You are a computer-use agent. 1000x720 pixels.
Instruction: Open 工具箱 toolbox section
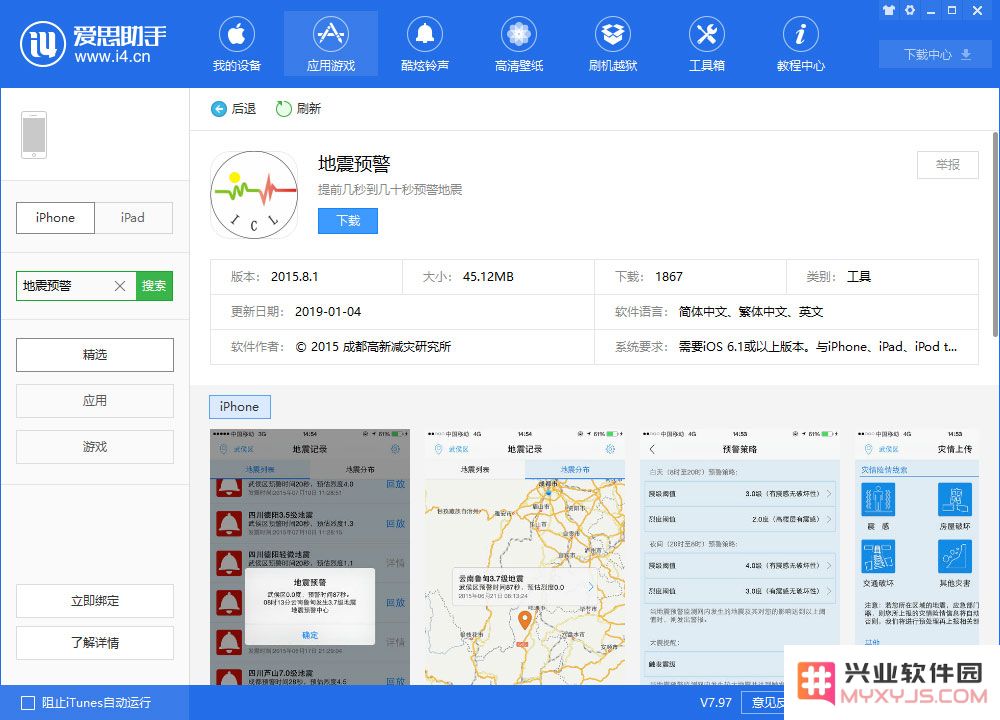pyautogui.click(x=707, y=45)
